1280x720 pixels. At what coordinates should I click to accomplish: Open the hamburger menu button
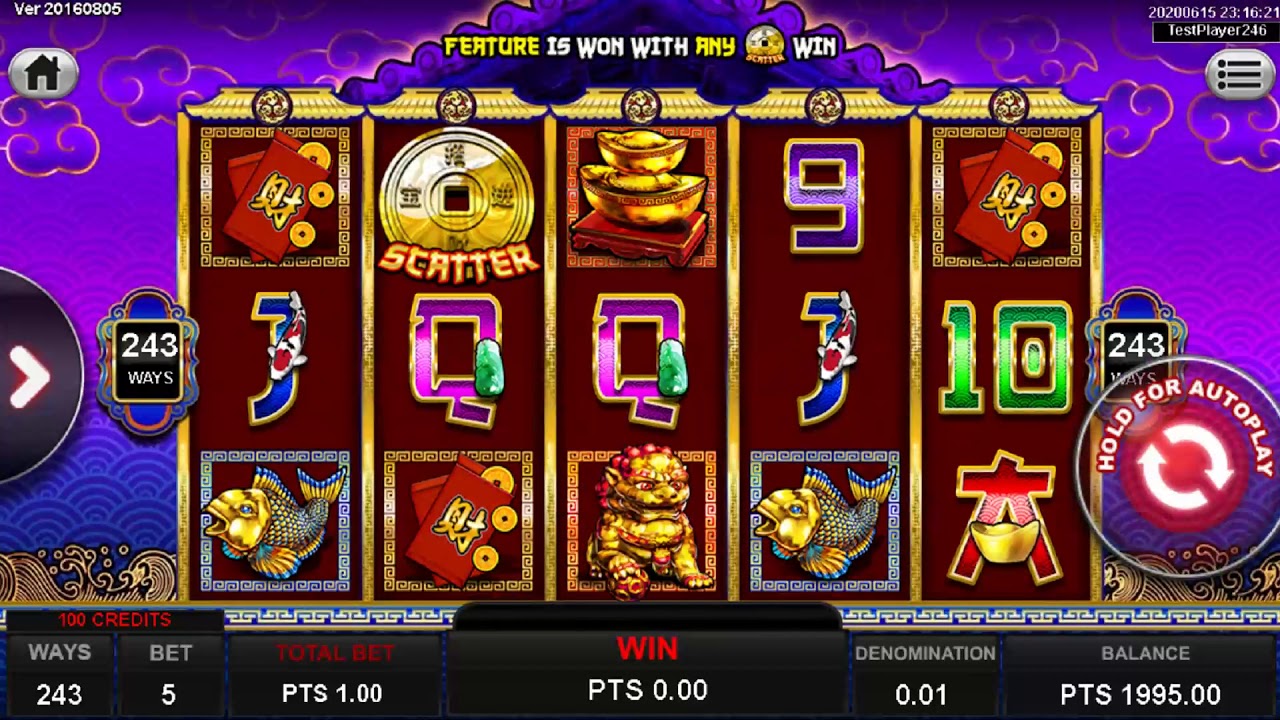pos(1239,75)
